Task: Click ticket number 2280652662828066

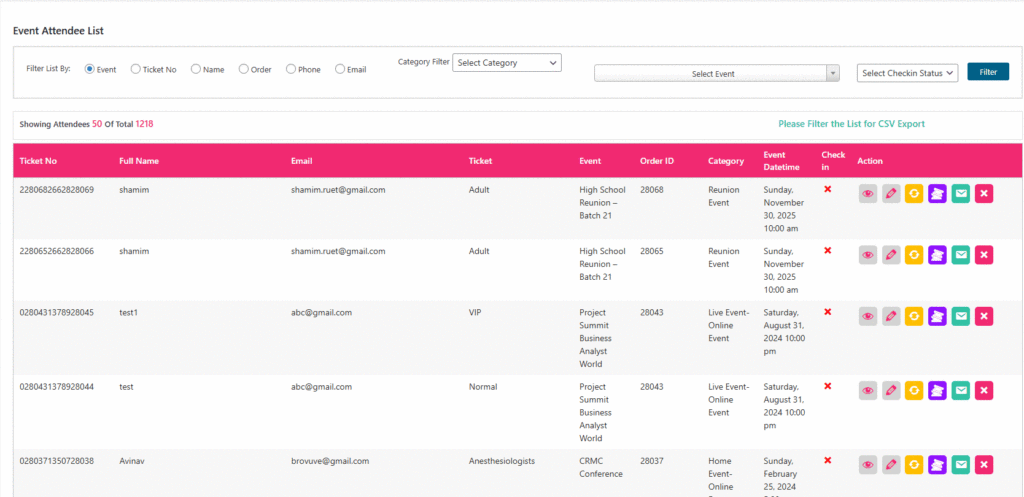Action: [x=57, y=251]
